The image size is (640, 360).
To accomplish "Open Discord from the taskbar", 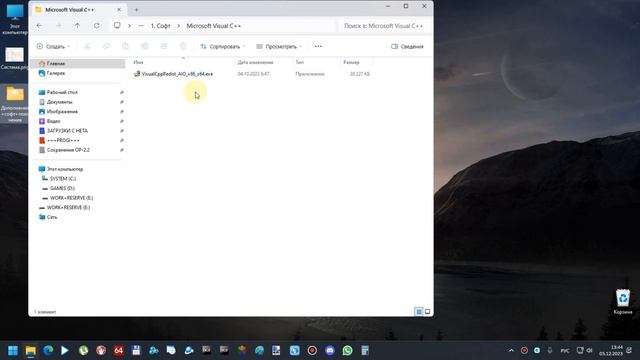I will coord(330,350).
